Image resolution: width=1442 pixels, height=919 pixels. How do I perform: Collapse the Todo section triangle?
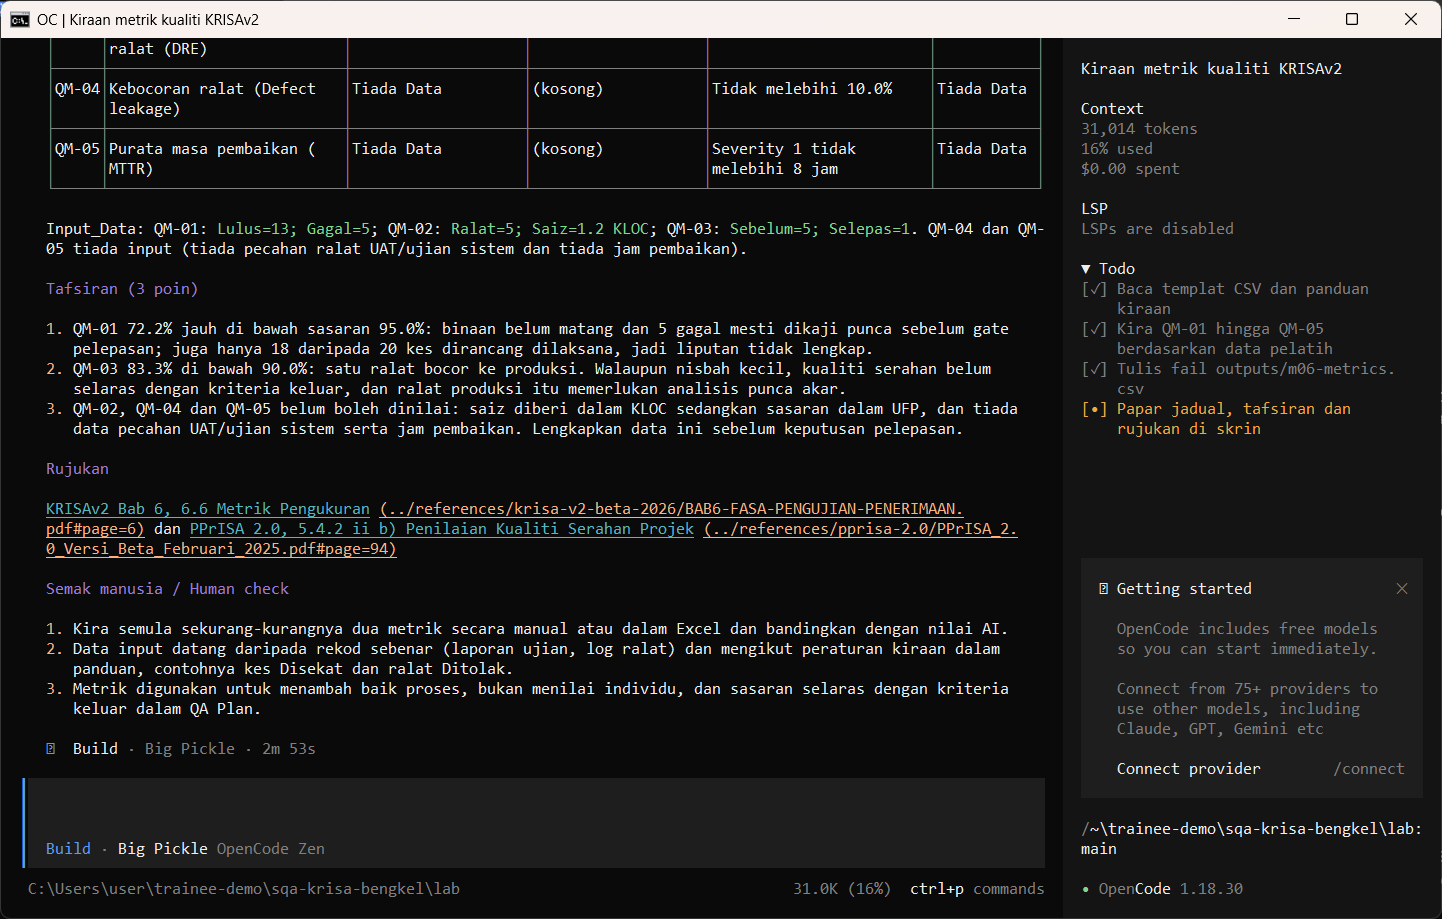[x=1086, y=269]
